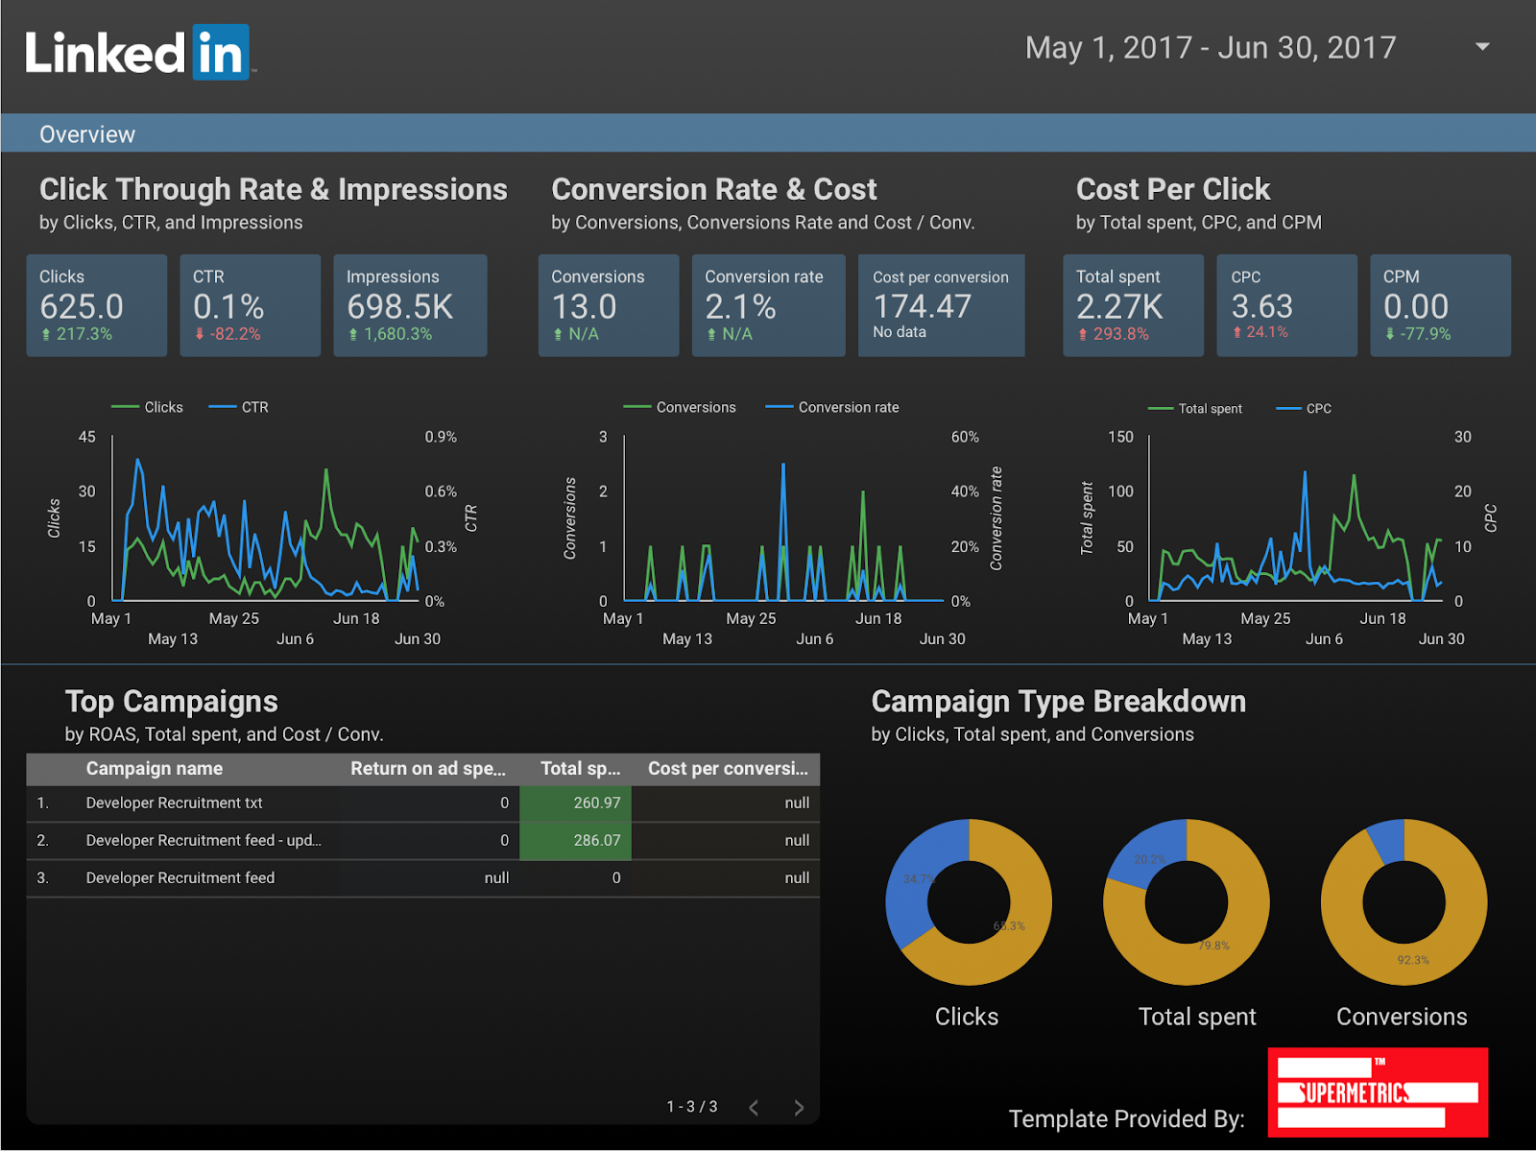Open the date range picker dropdown arrow

[x=1482, y=47]
